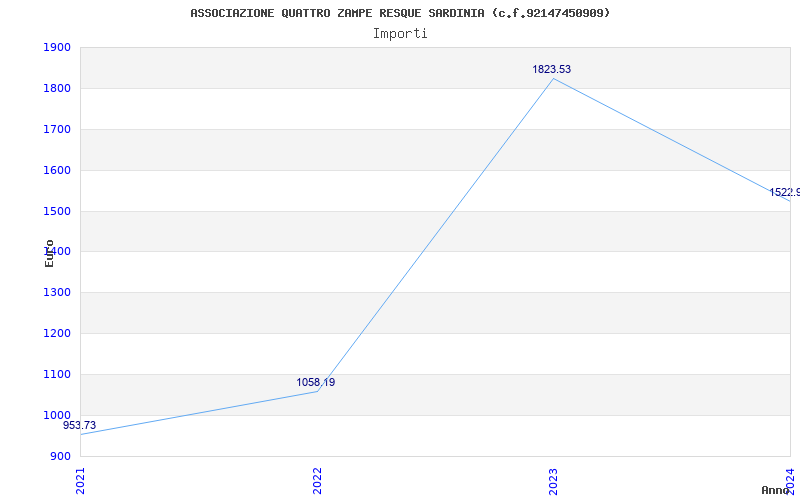The height and width of the screenshot is (500, 800).
Task: Click the 1200 y-axis tick label
Action: pos(57,333)
